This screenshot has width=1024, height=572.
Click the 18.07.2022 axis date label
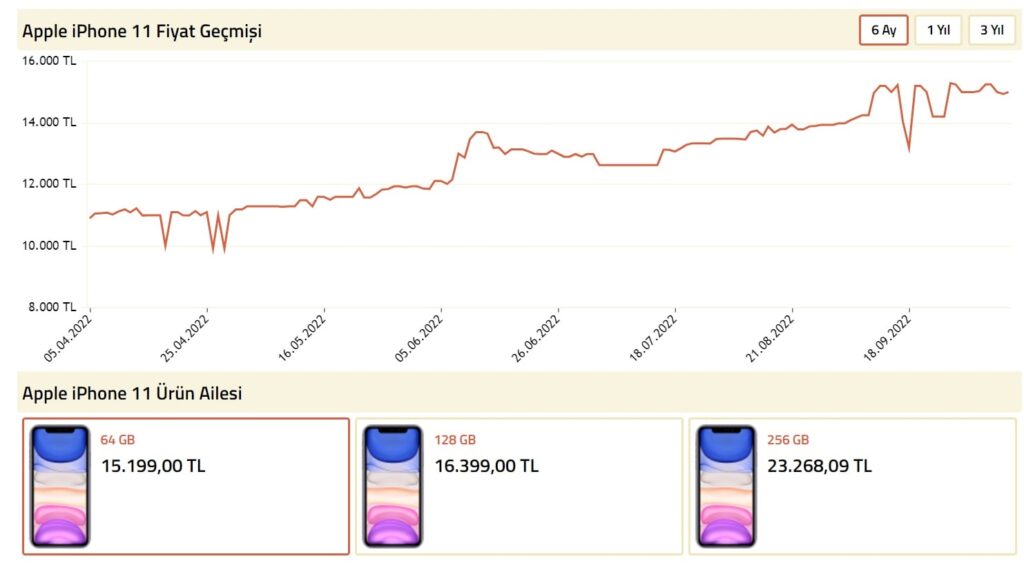pos(652,338)
